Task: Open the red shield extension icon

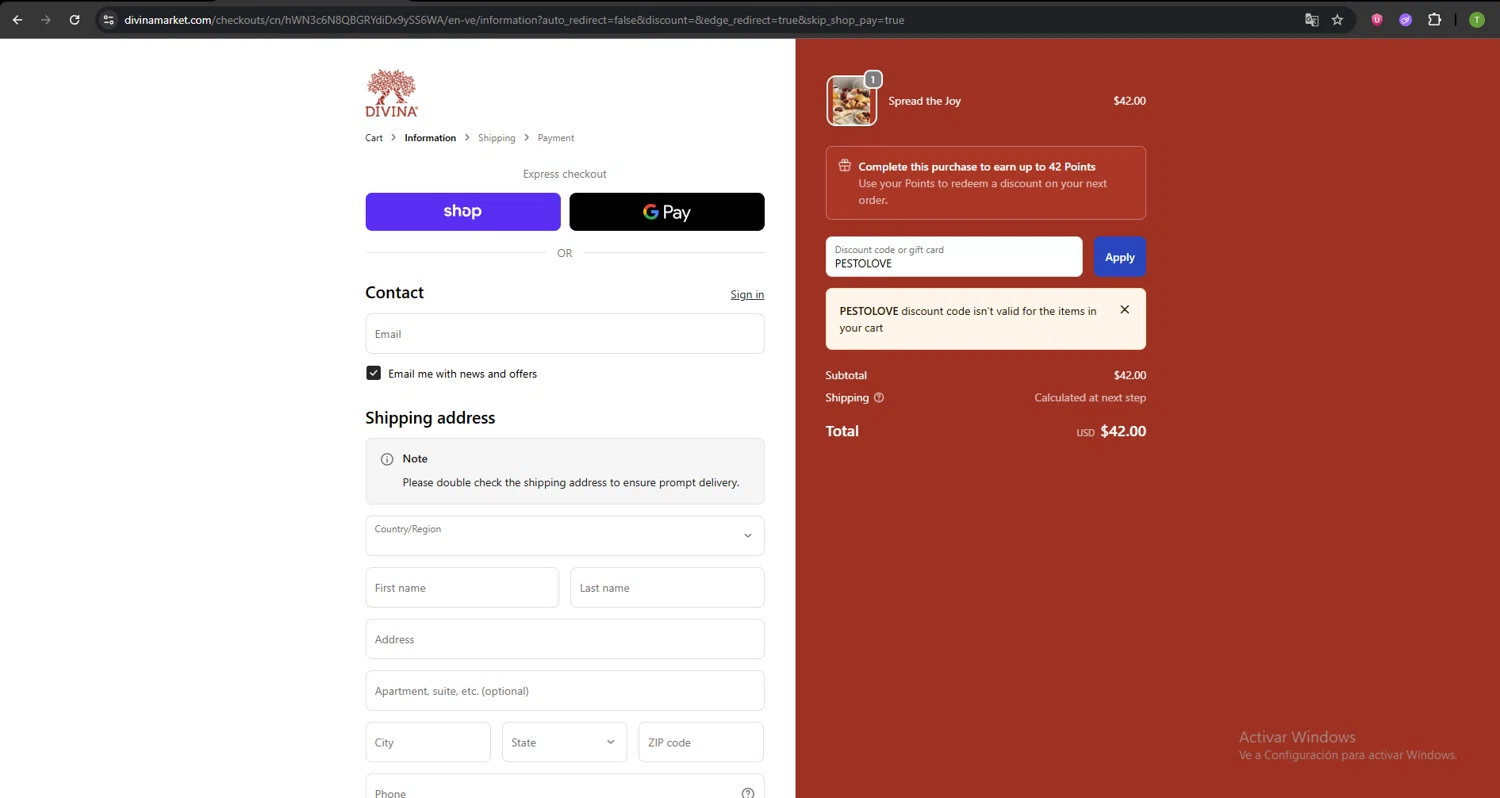Action: 1377,19
